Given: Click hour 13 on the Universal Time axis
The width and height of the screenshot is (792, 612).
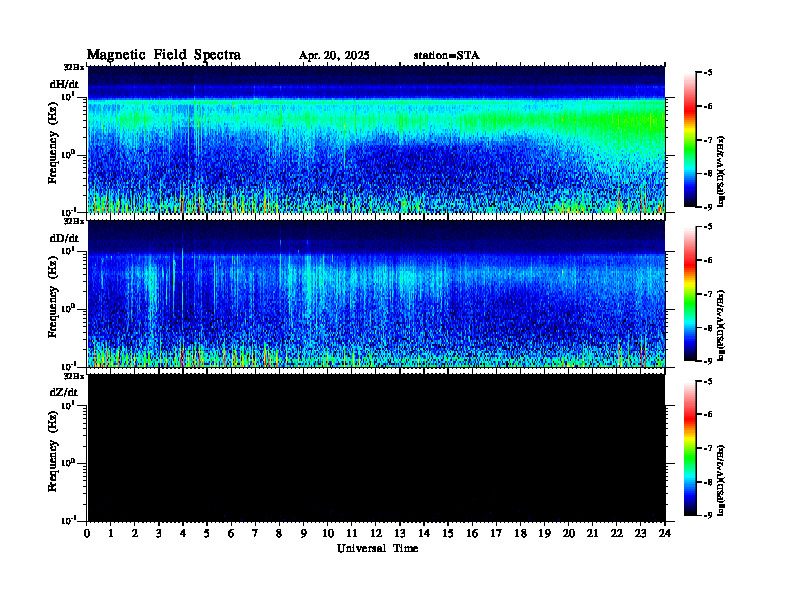Looking at the screenshot, I should tap(400, 533).
